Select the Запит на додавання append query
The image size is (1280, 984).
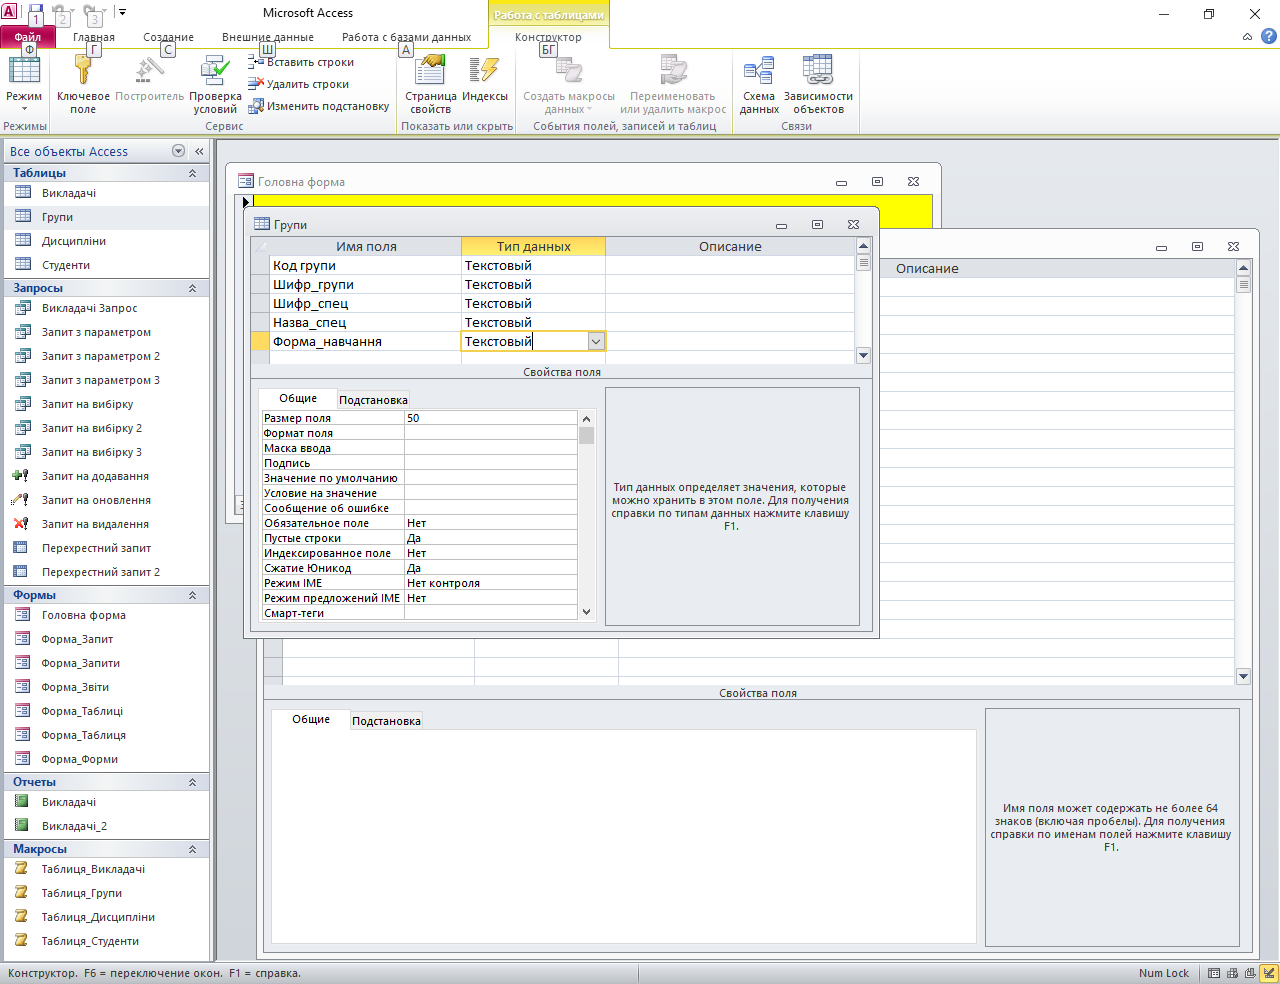tap(105, 476)
